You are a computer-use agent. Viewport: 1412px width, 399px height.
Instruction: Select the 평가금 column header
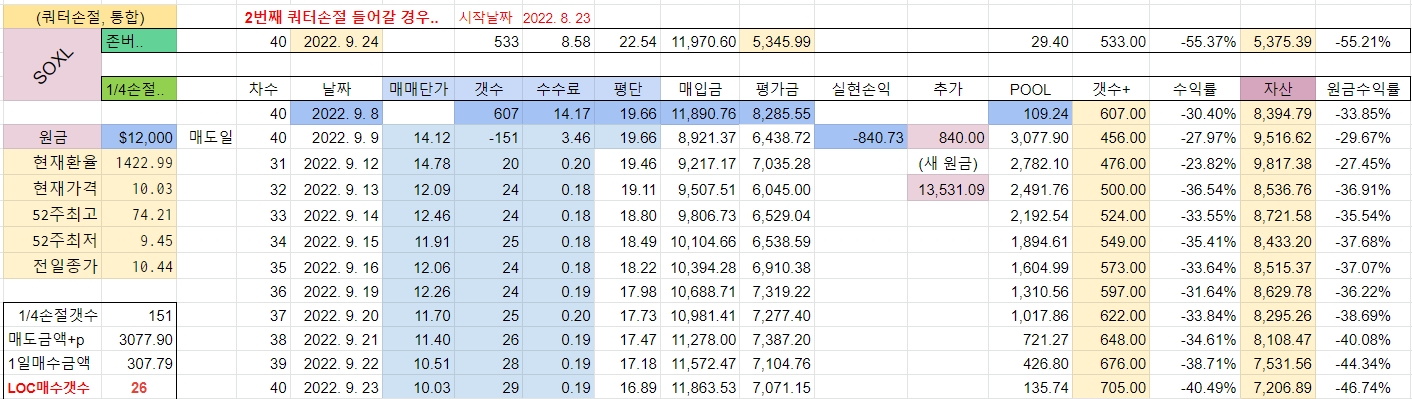(778, 88)
